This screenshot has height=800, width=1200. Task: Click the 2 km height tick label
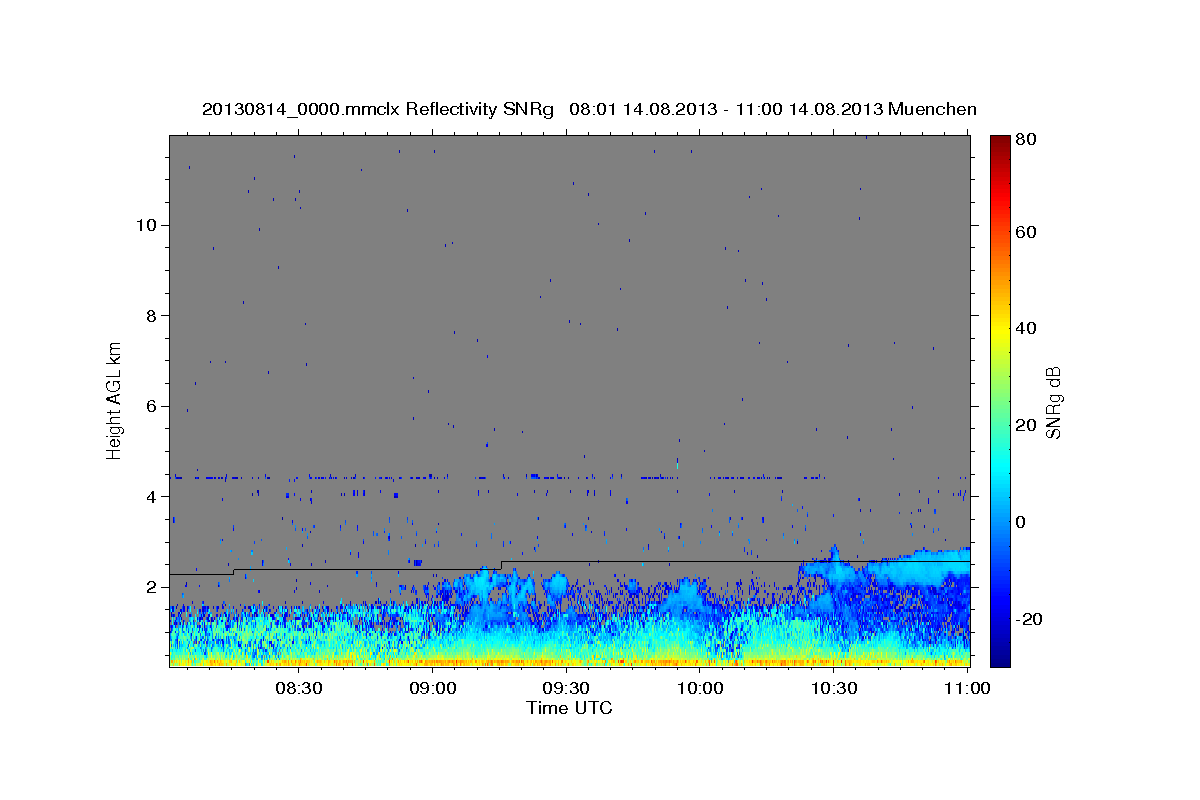pos(151,587)
